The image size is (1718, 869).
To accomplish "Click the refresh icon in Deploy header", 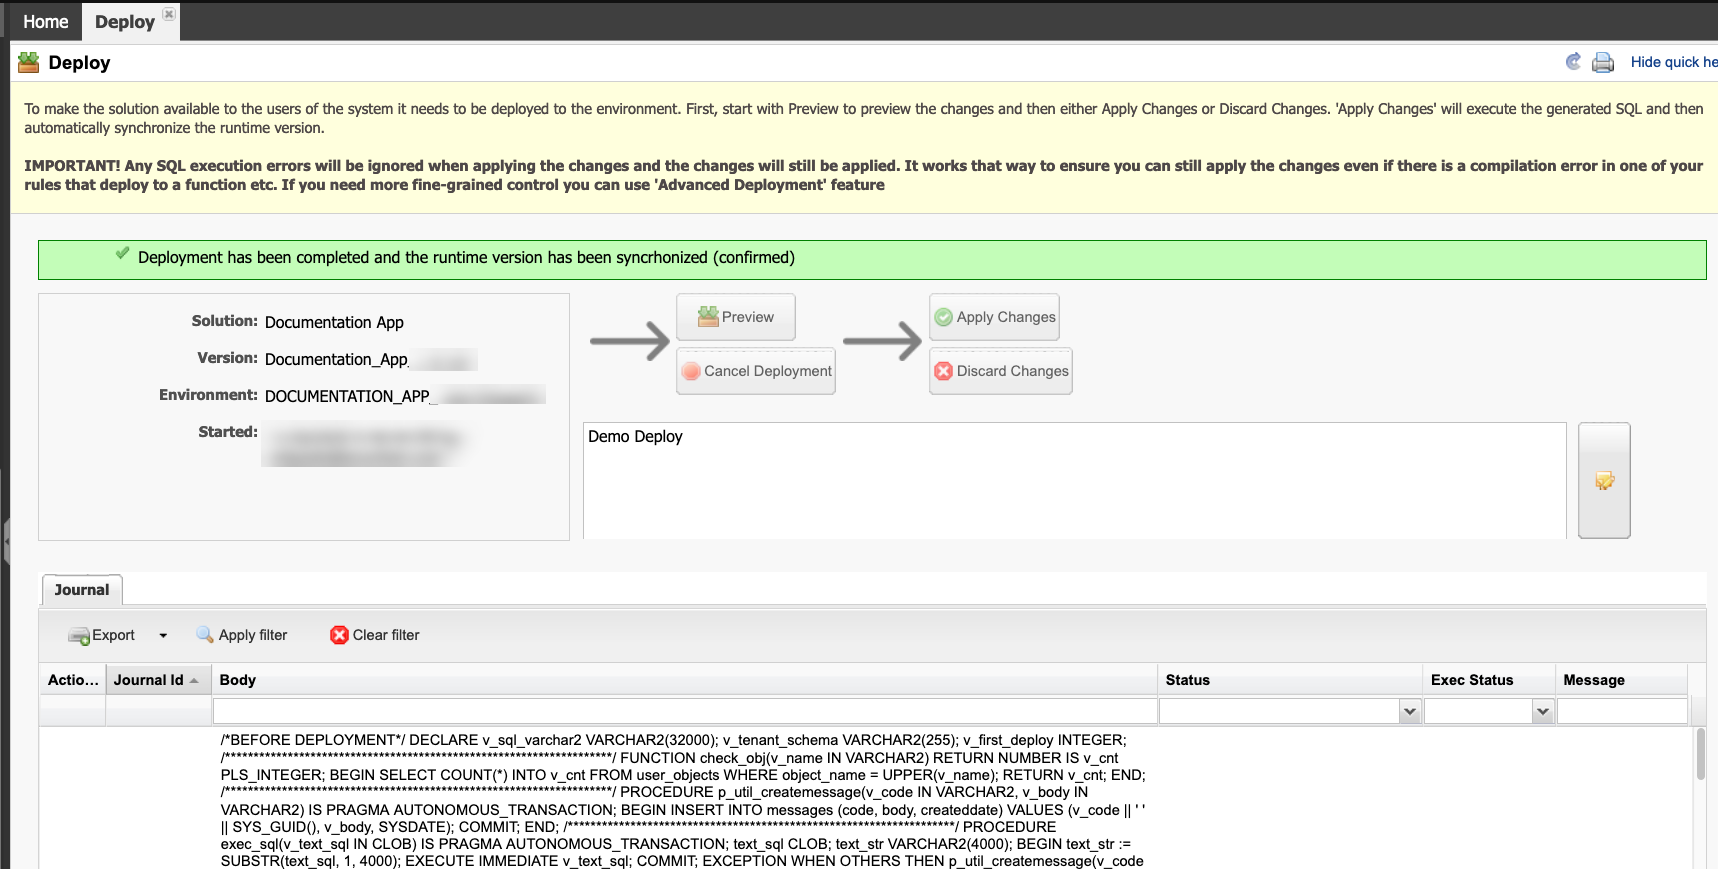I will pyautogui.click(x=1573, y=62).
